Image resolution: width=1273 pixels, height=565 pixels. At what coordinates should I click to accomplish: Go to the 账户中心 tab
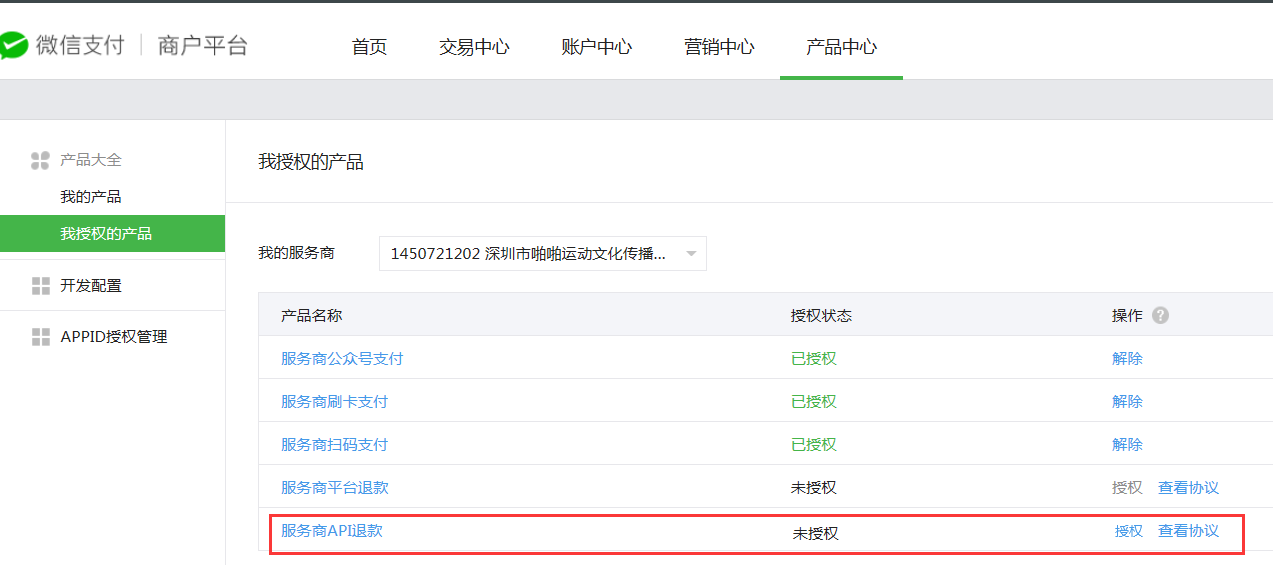(596, 47)
